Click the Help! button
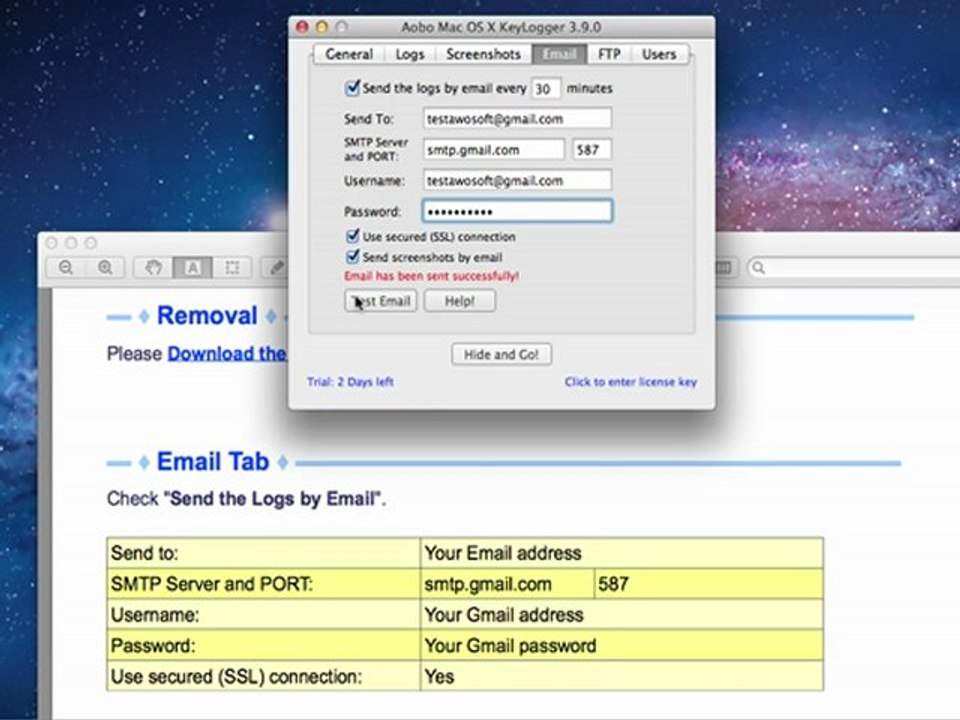 click(x=460, y=301)
